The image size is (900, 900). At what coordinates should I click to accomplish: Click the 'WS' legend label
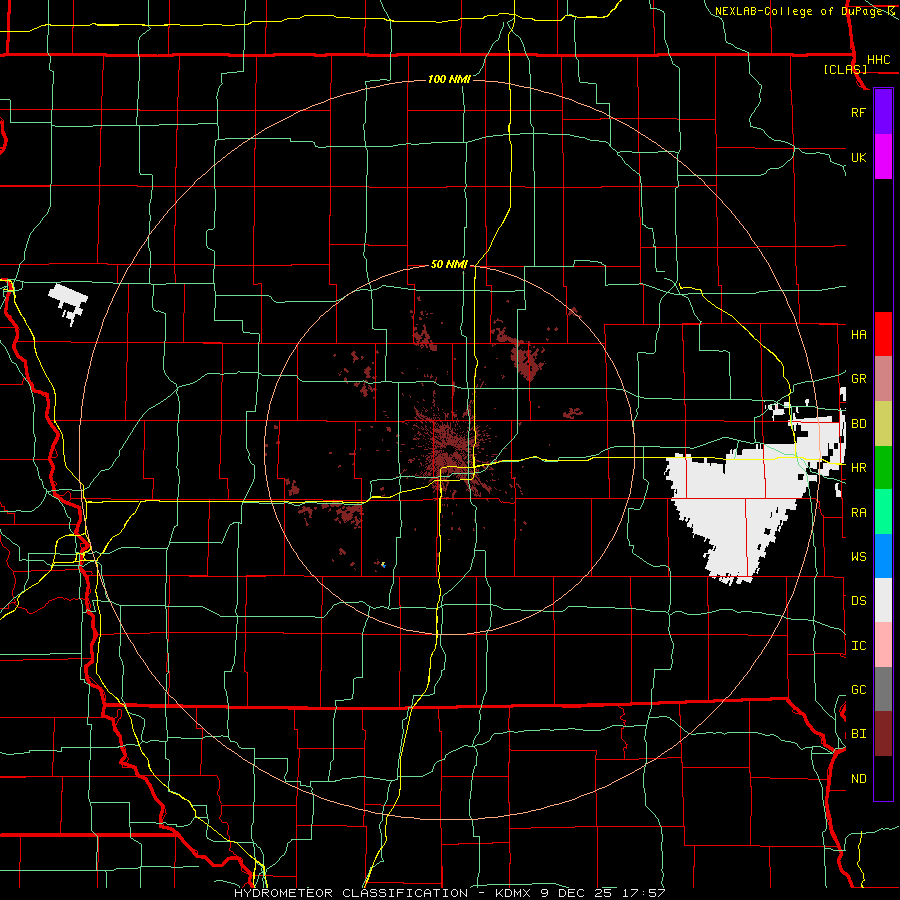pyautogui.click(x=858, y=557)
